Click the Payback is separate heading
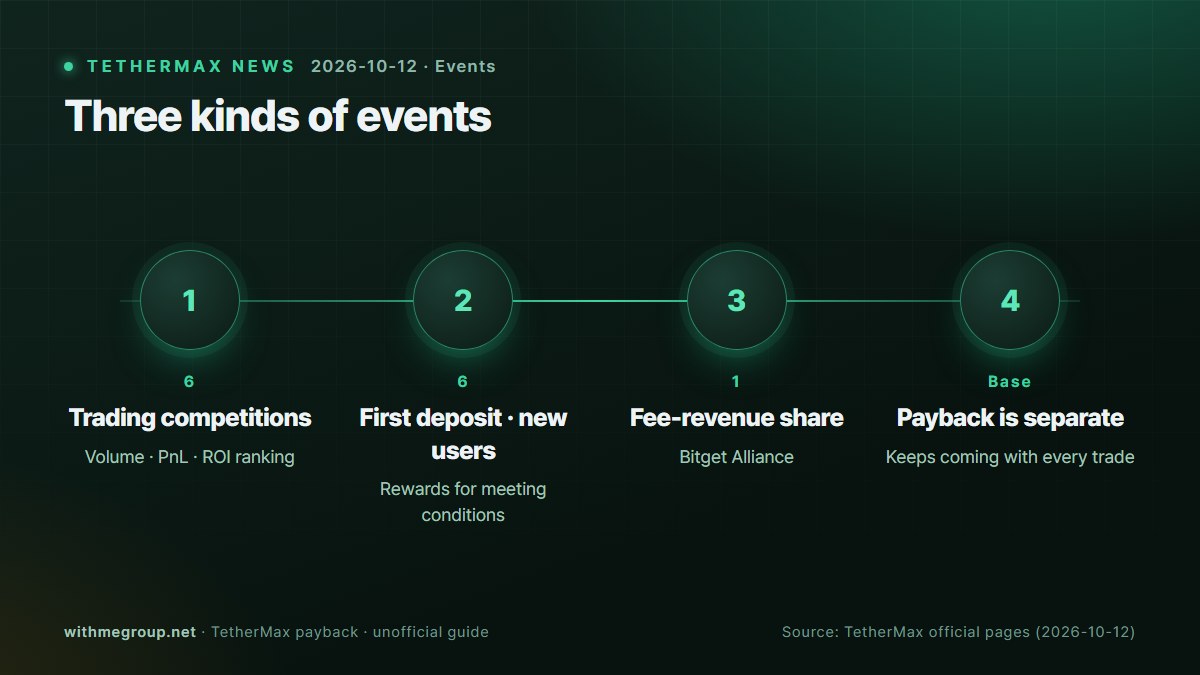Image resolution: width=1200 pixels, height=675 pixels. tap(1010, 417)
